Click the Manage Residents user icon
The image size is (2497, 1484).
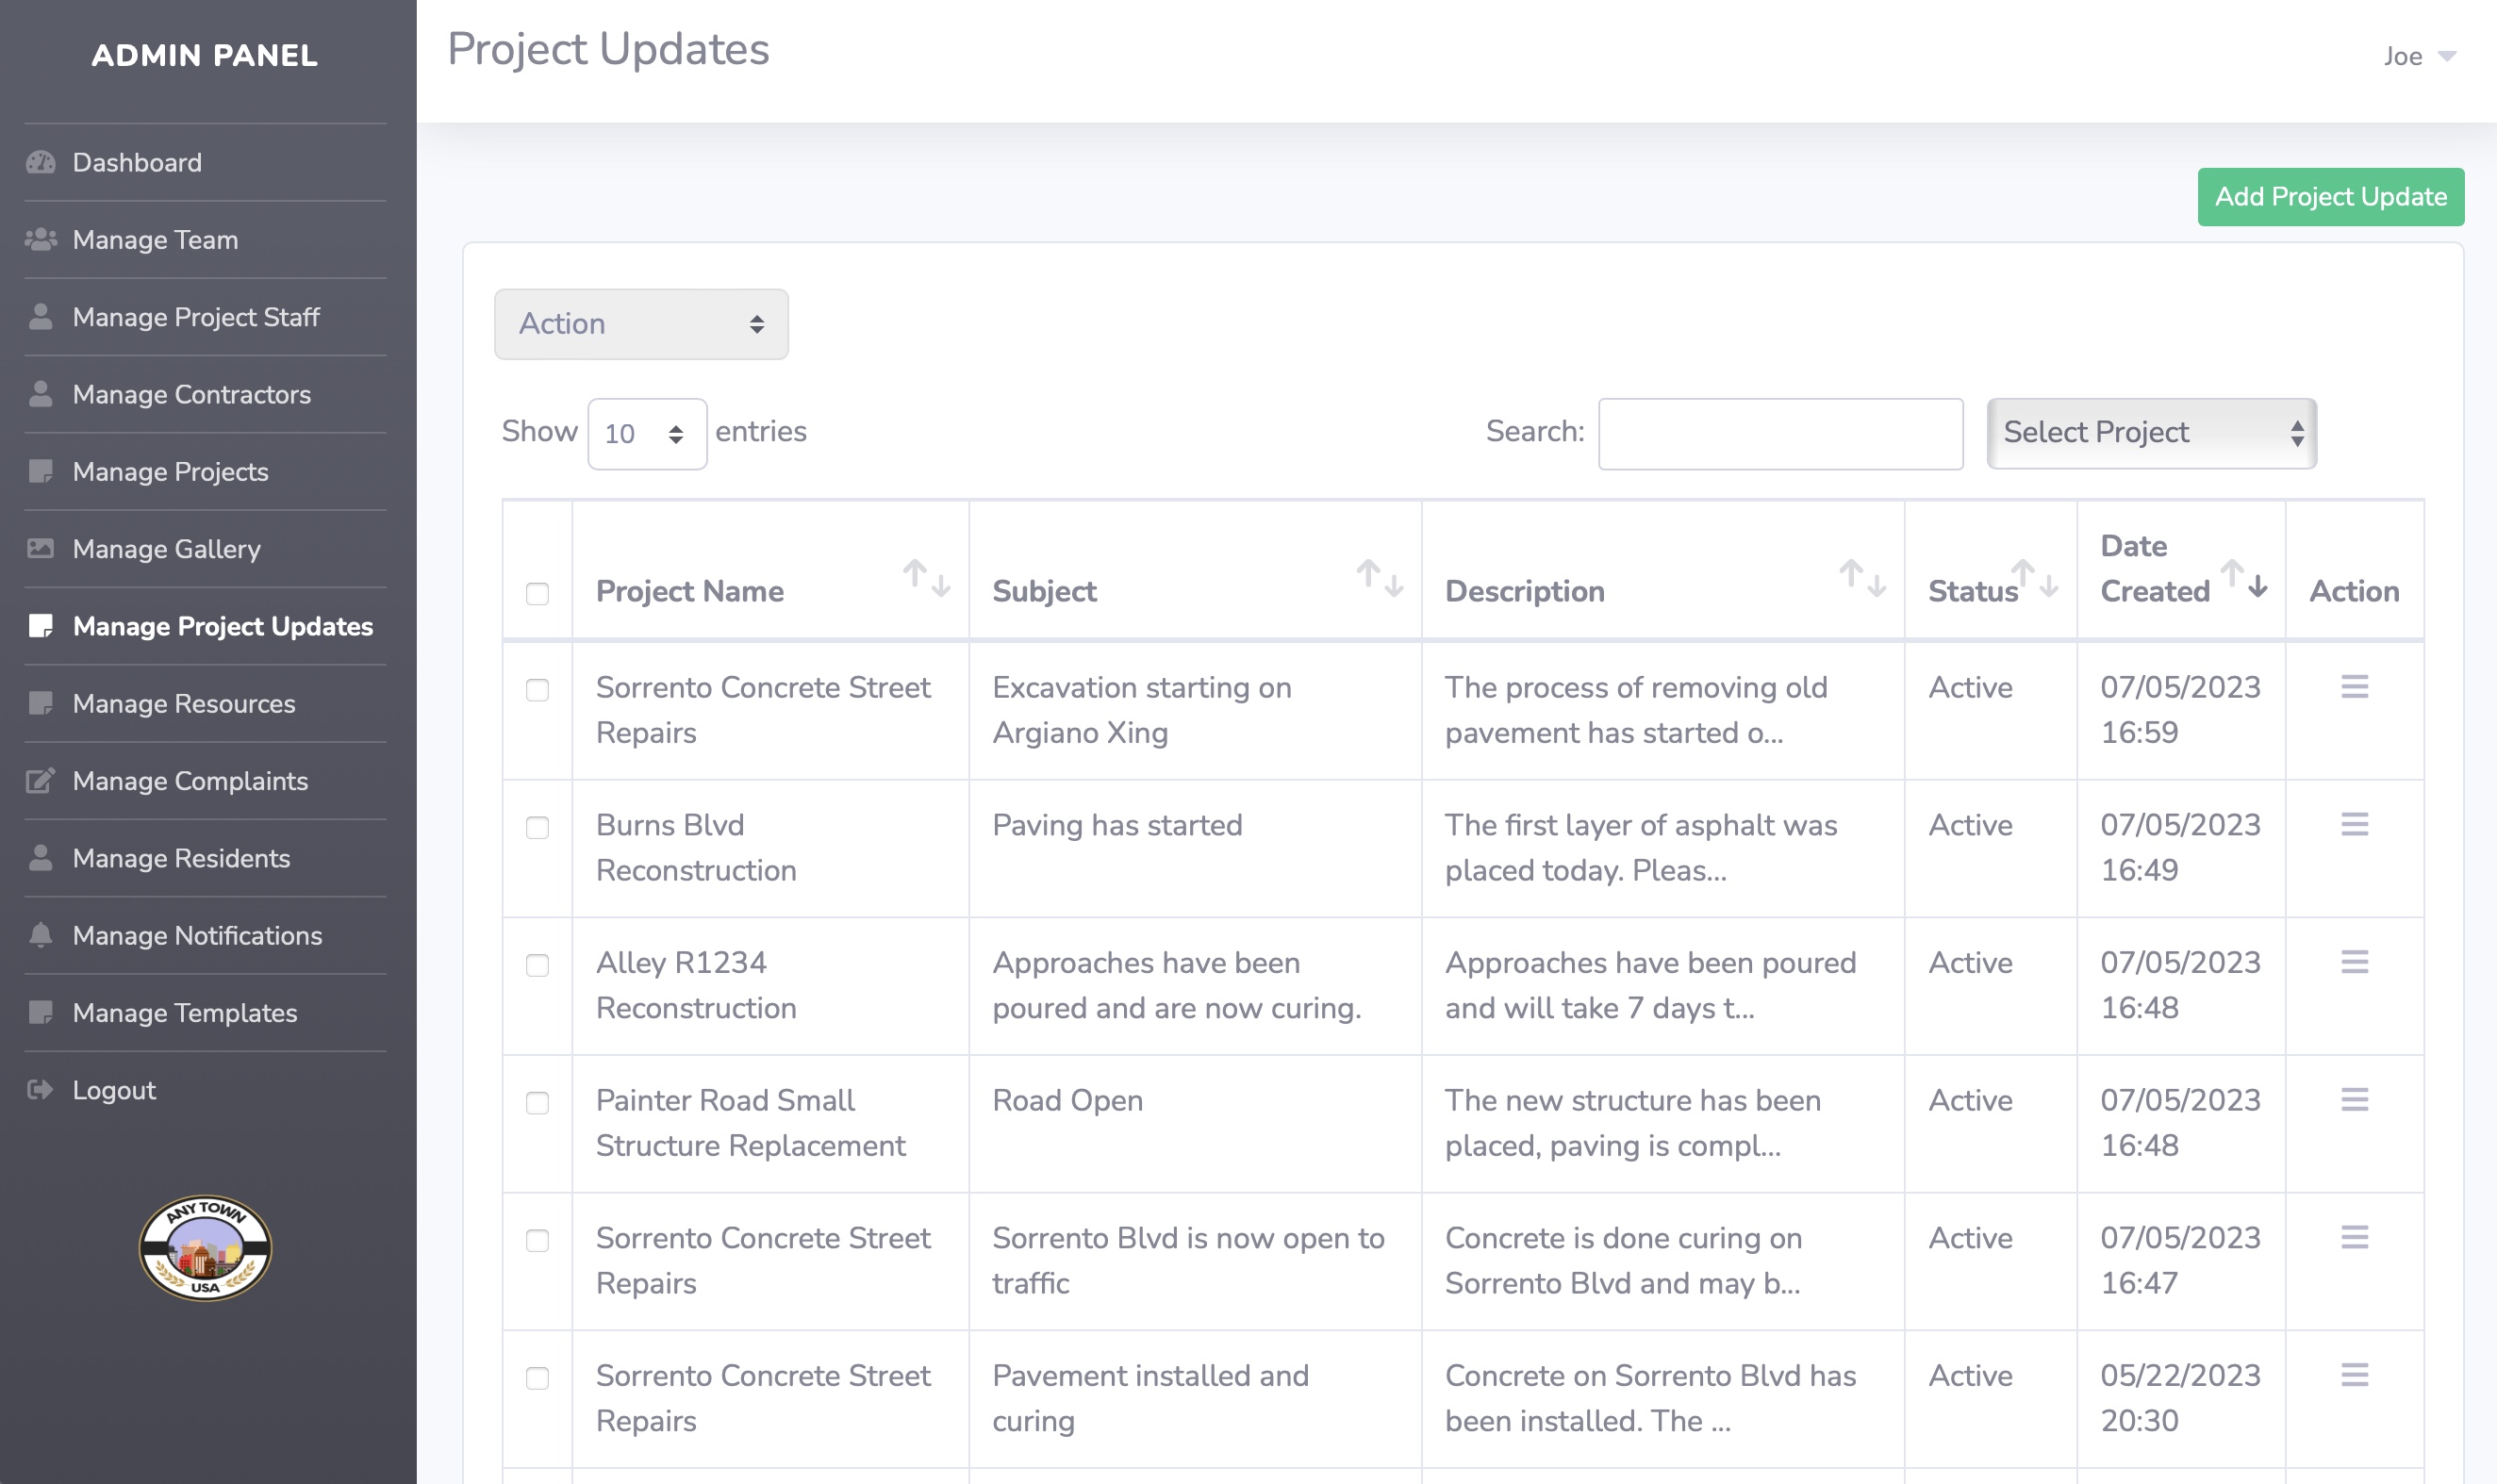(41, 858)
